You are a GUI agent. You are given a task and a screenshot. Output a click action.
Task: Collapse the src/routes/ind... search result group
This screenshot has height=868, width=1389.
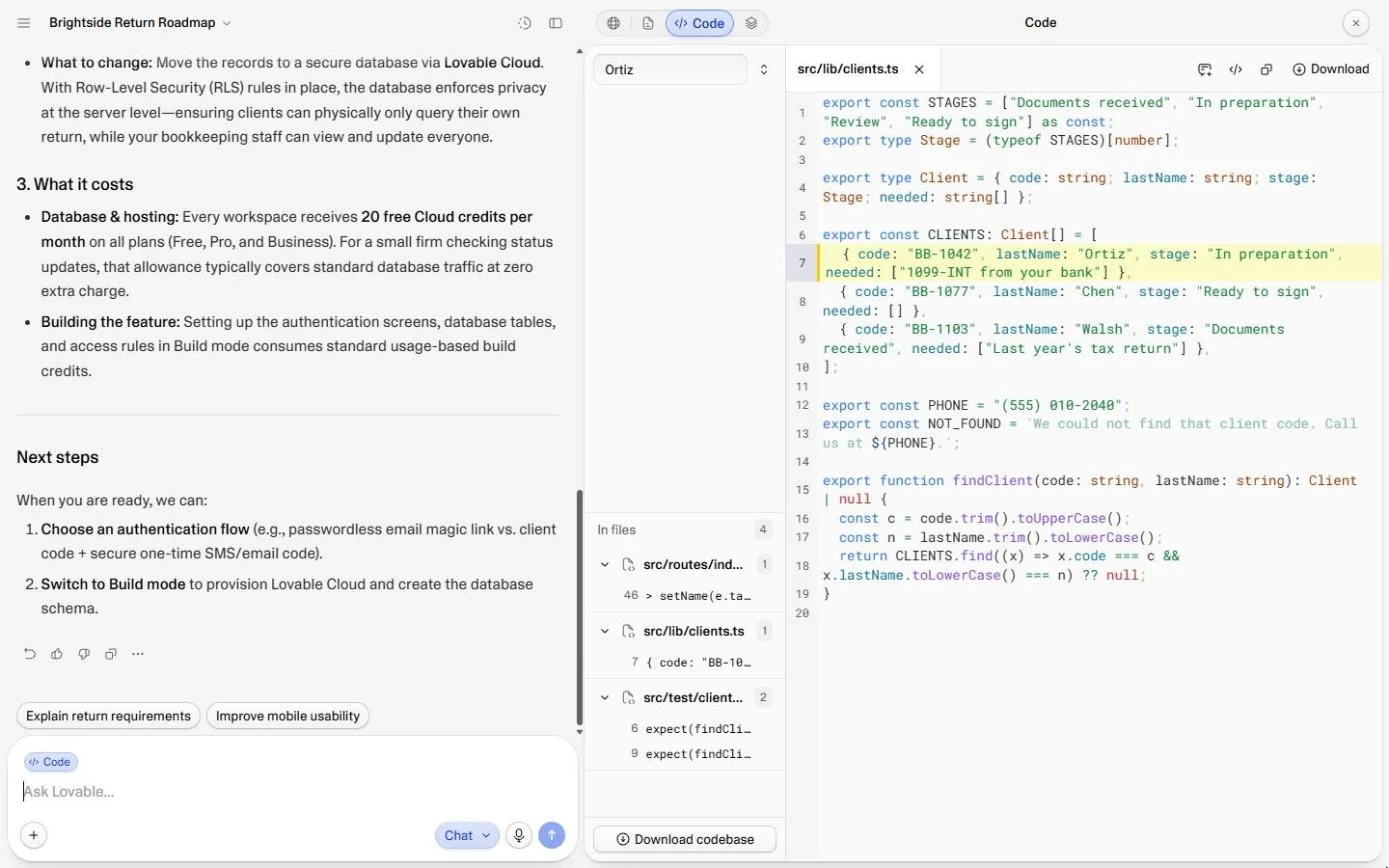605,564
